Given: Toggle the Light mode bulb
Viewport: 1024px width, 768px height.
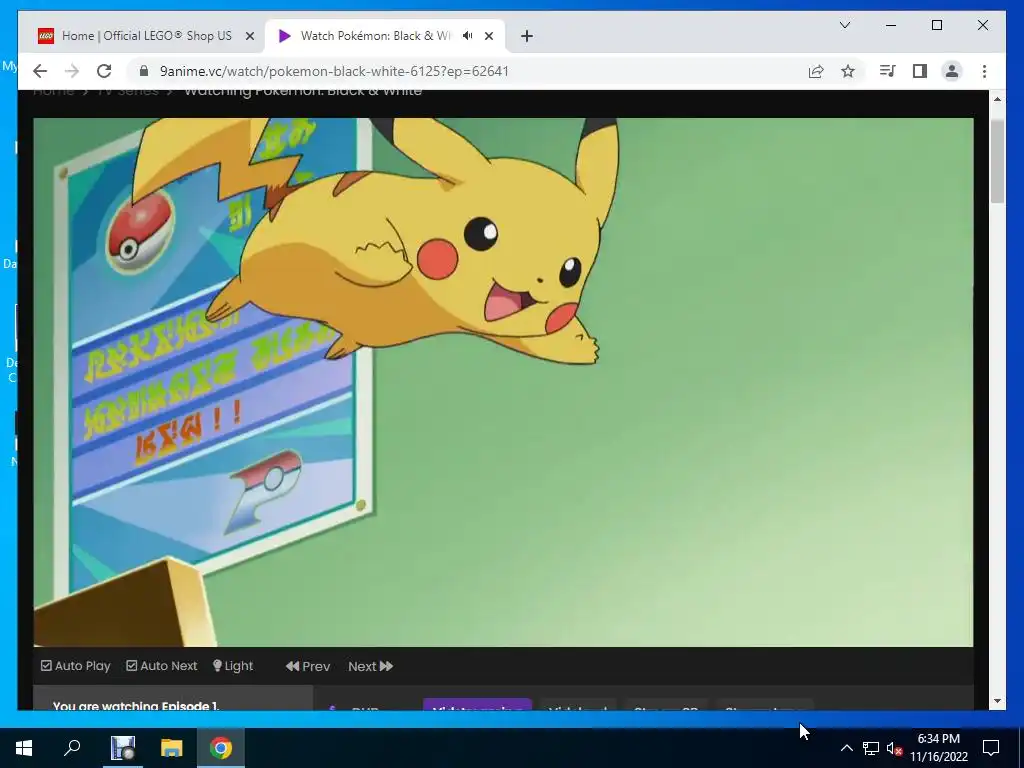Looking at the screenshot, I should (233, 665).
